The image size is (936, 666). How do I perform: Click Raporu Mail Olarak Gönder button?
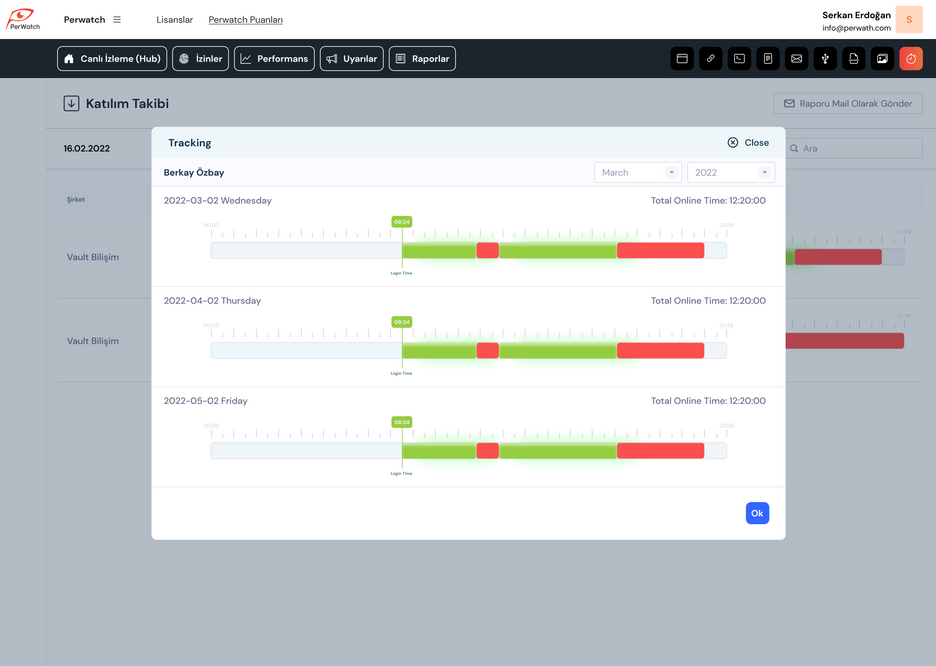[x=848, y=103]
